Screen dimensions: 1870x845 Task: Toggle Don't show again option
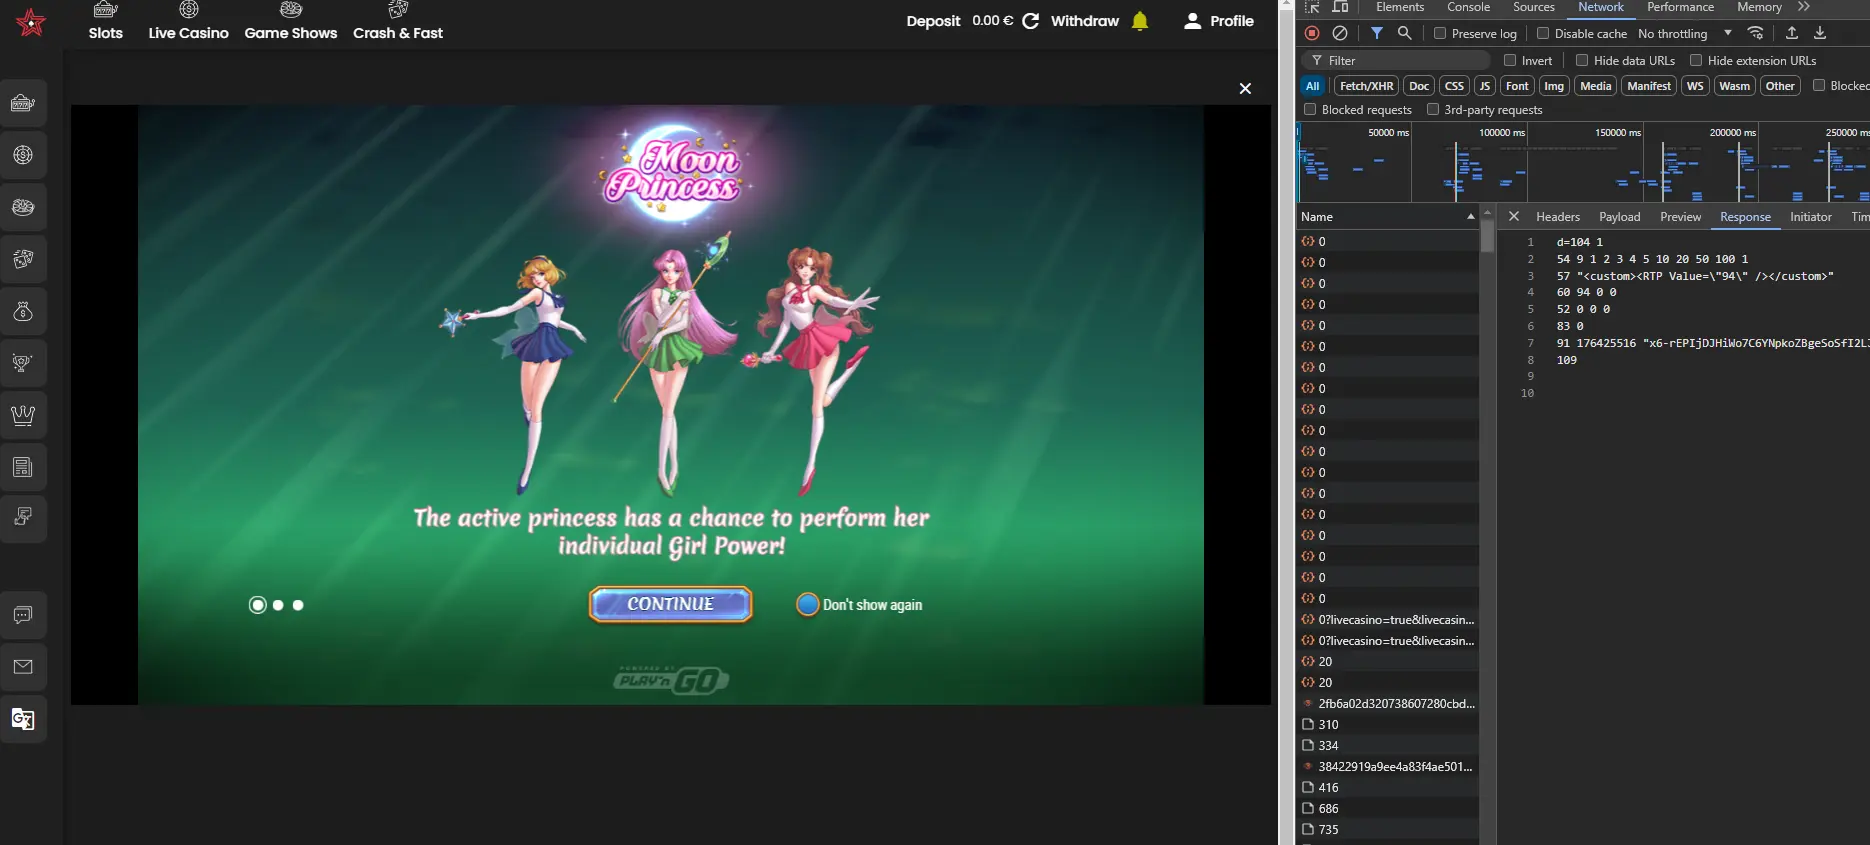click(x=808, y=604)
